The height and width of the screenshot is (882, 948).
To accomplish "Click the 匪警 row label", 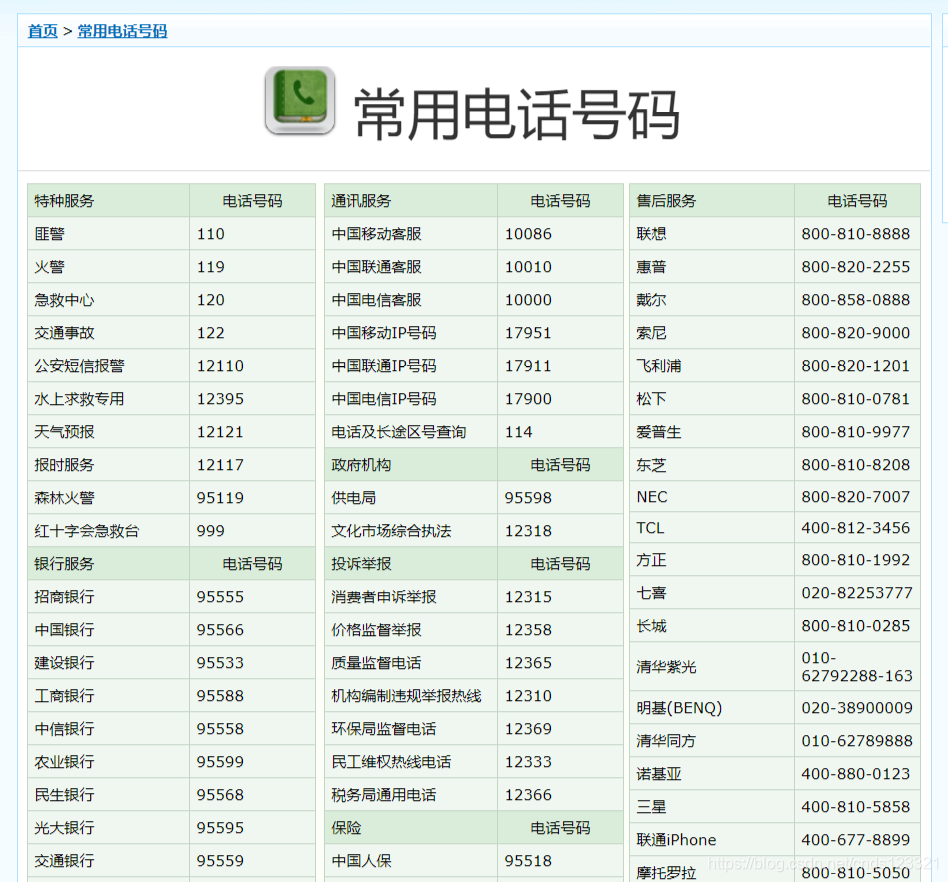I will pos(50,234).
